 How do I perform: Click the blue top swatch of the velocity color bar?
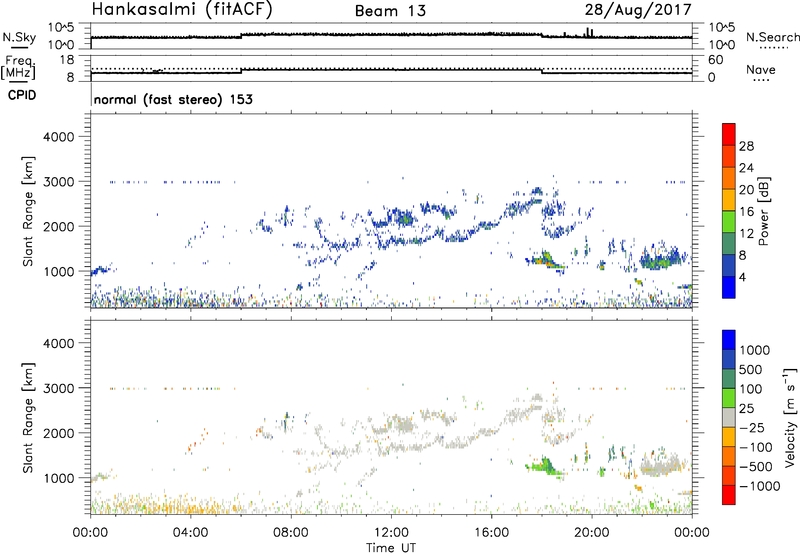[729, 340]
